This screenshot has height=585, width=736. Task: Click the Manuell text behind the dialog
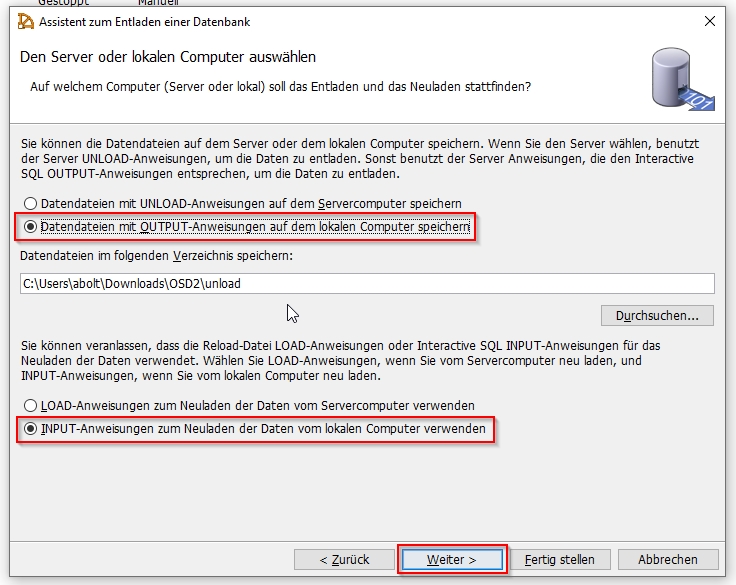pos(157,3)
